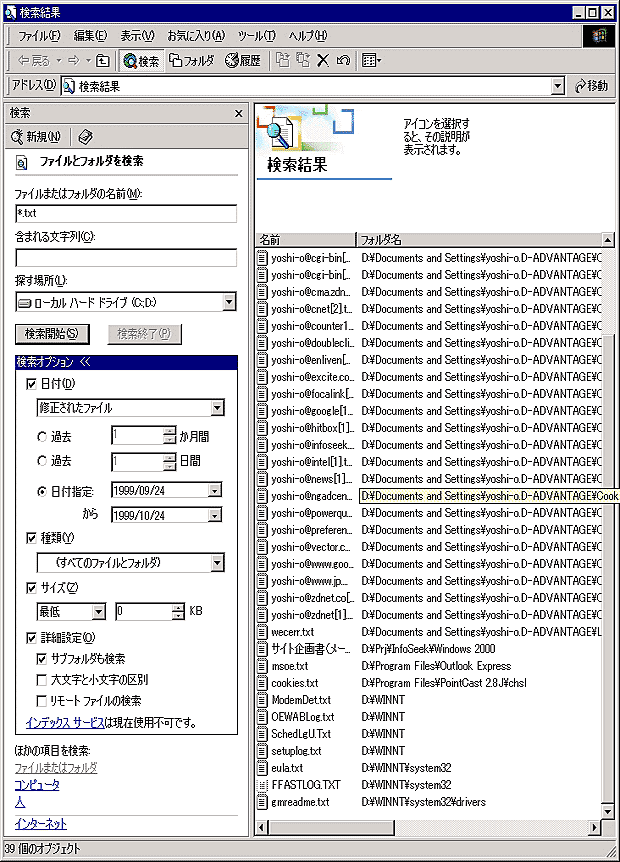
Task: Click the Go (移動) button
Action: 591,86
